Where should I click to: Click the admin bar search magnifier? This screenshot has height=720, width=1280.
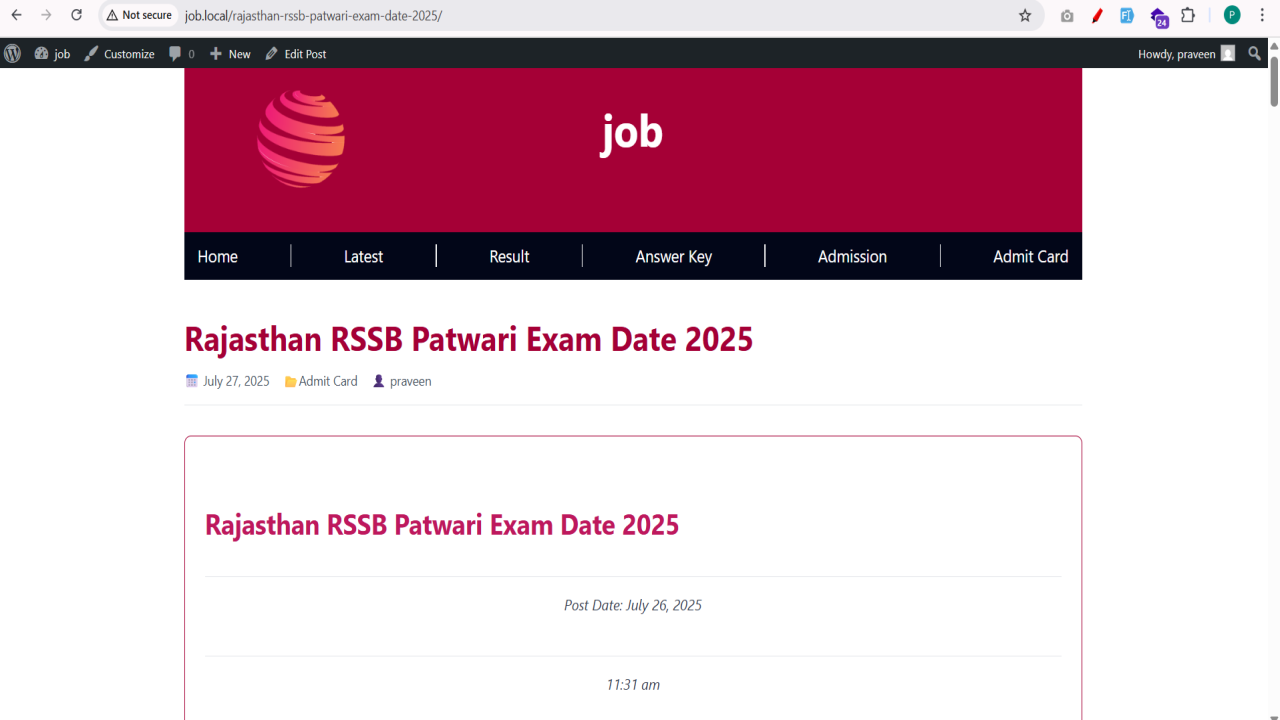pyautogui.click(x=1255, y=54)
